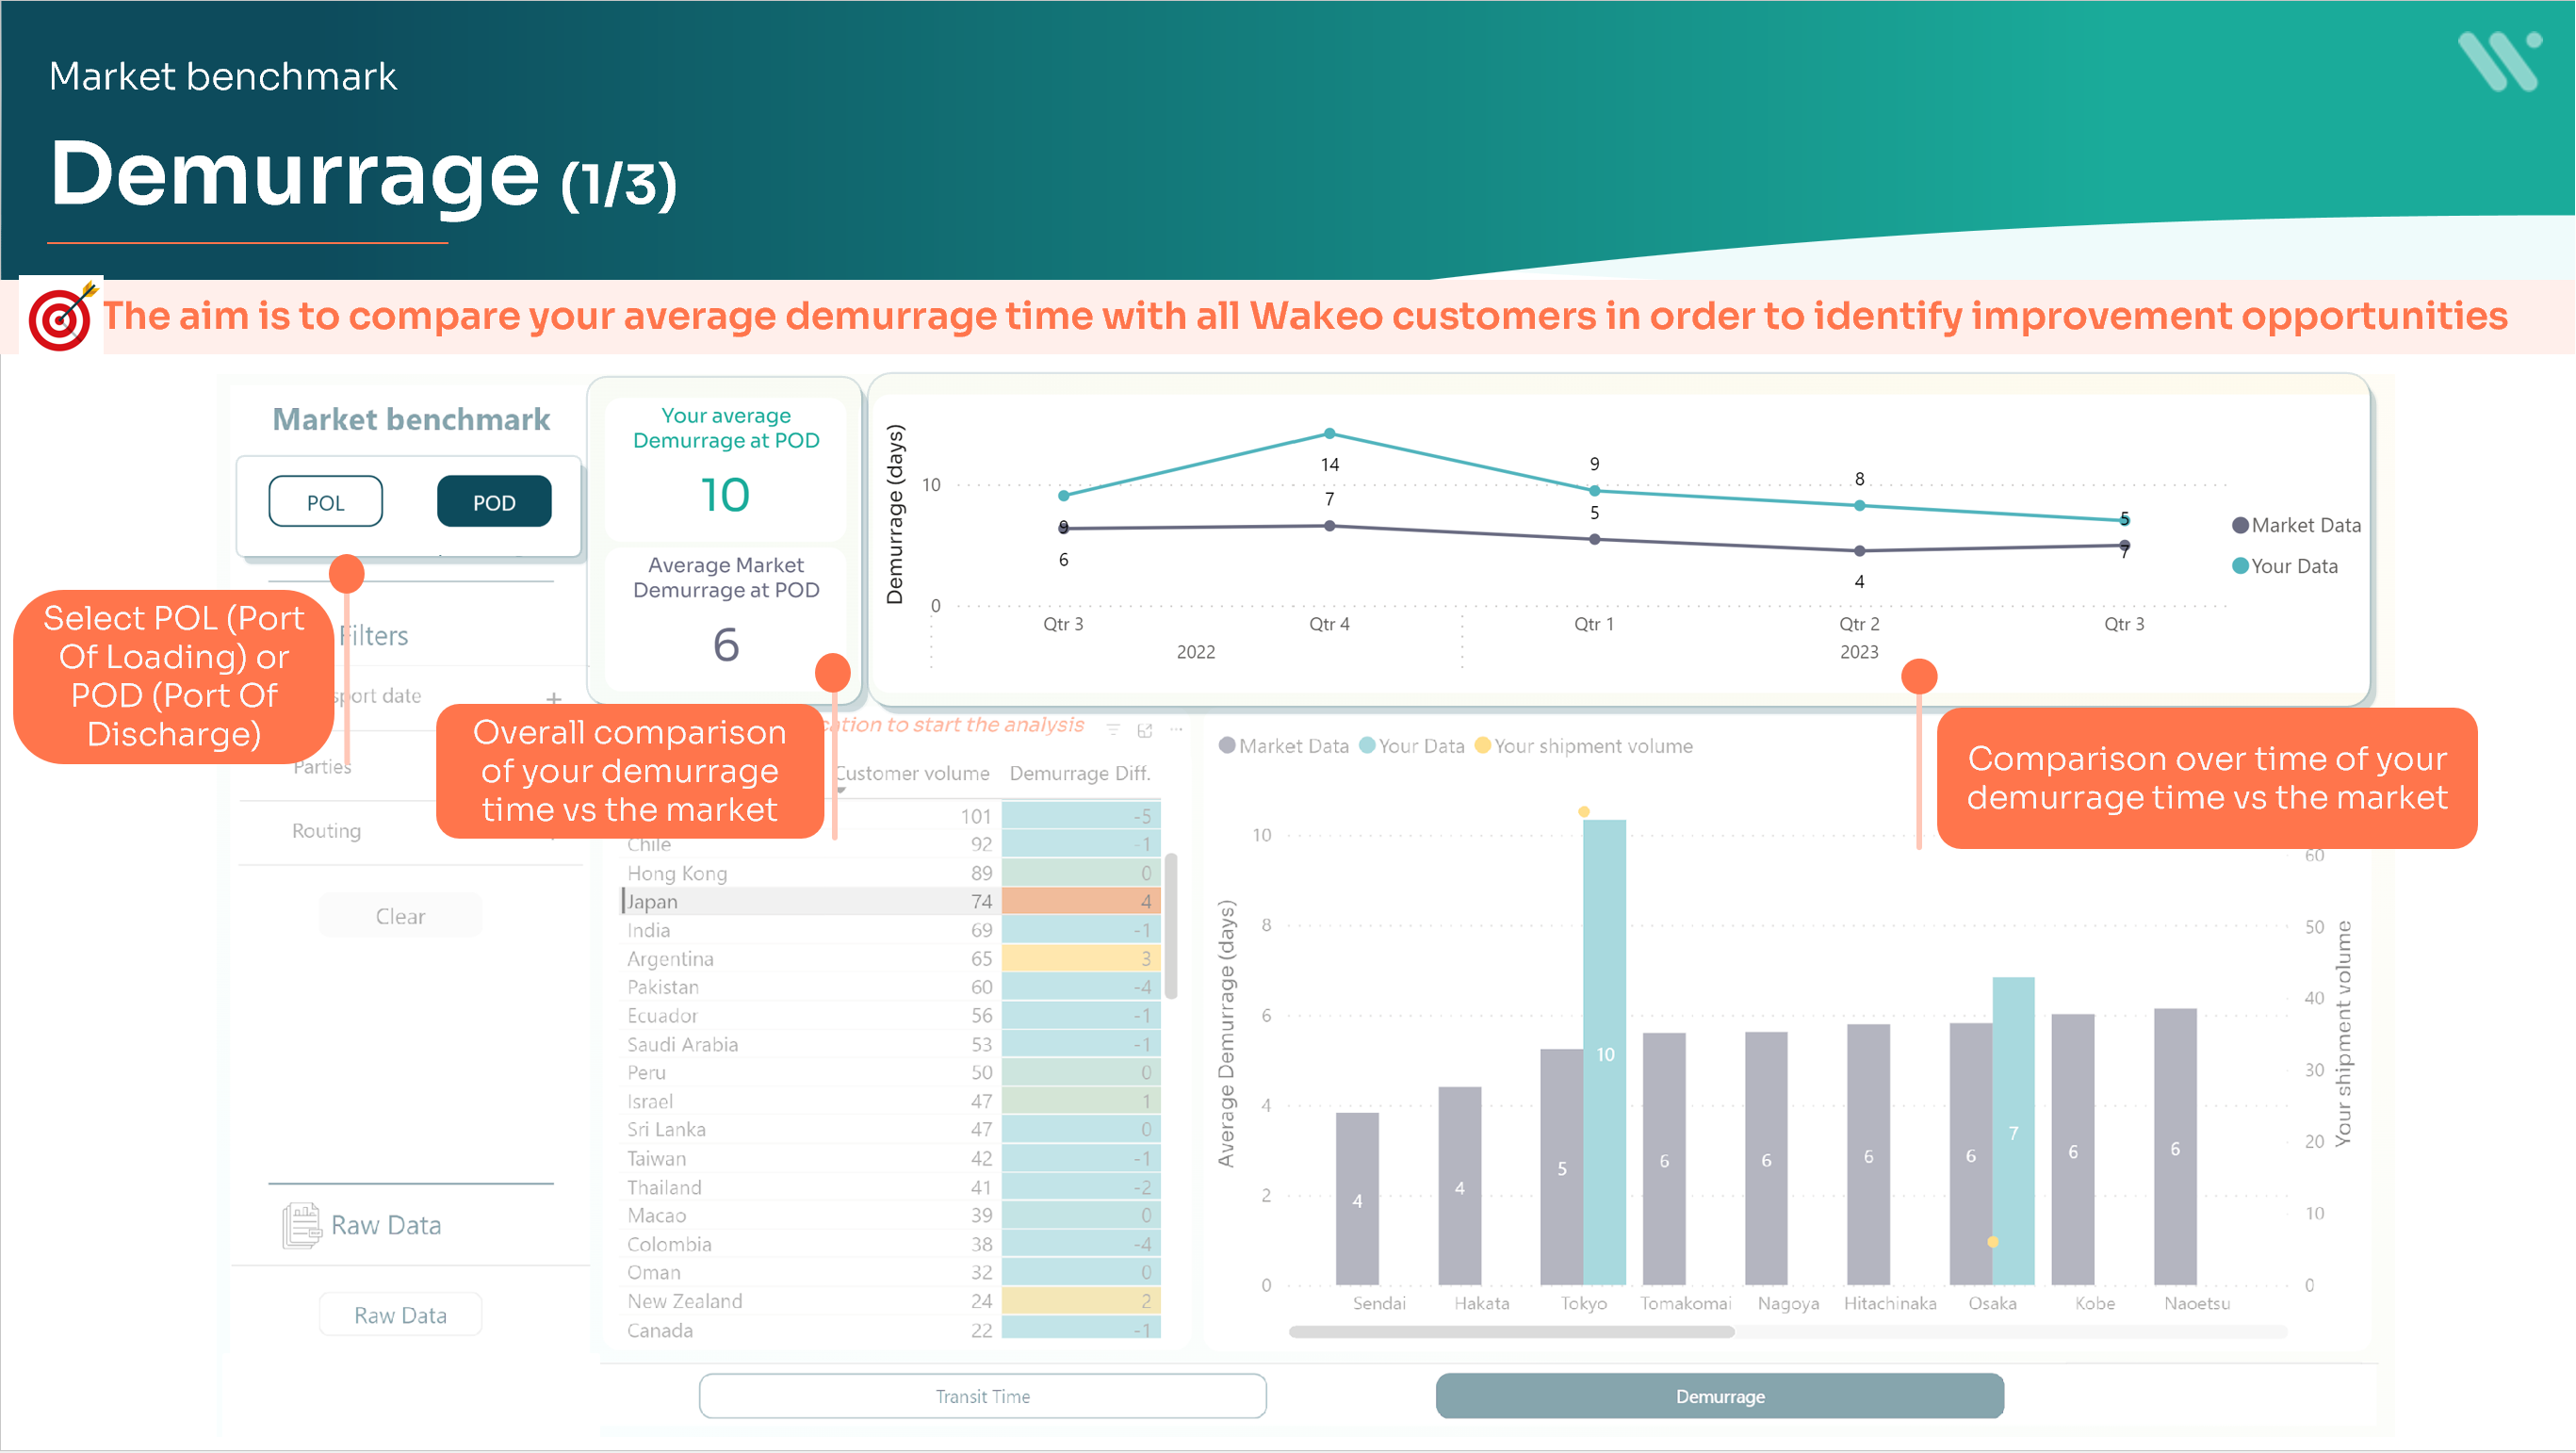The width and height of the screenshot is (2576, 1453).
Task: Select the POD toggle button
Action: point(494,502)
